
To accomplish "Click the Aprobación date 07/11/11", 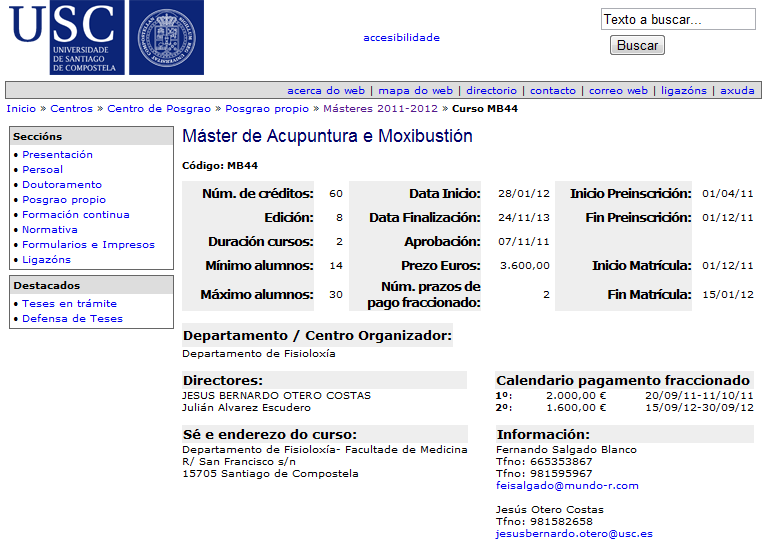I will 524,242.
